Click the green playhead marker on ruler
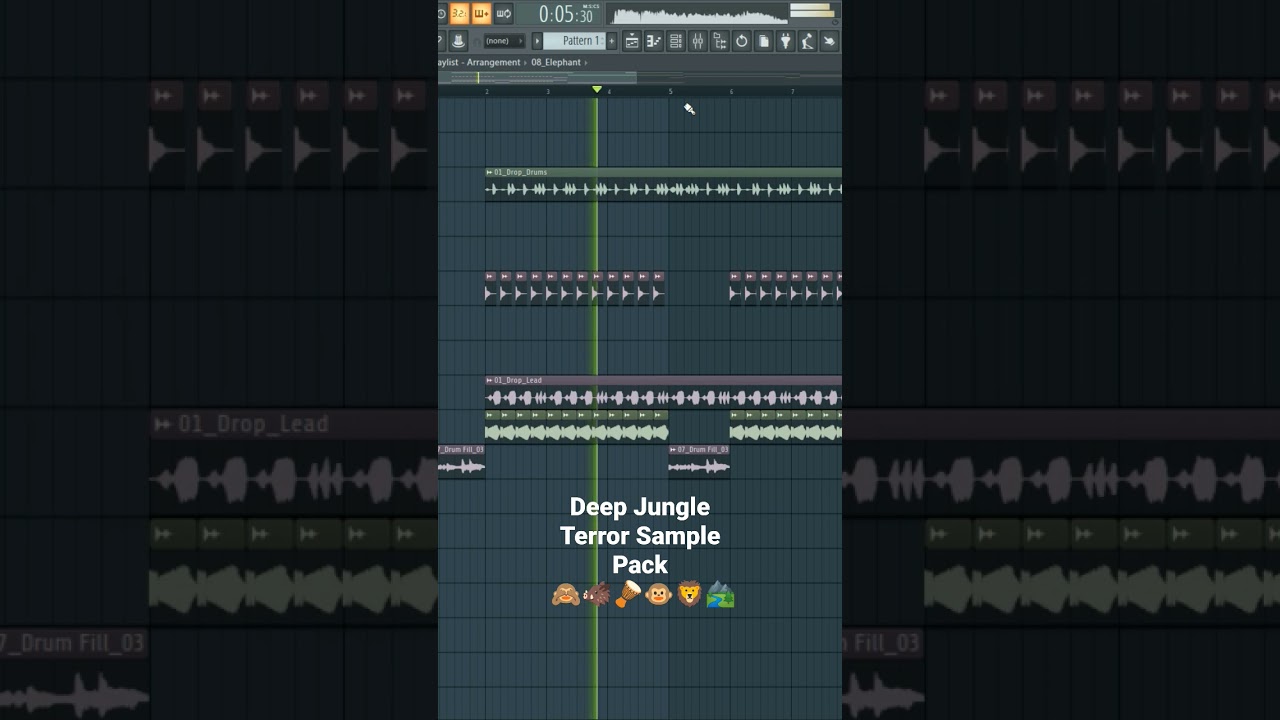 [x=597, y=90]
